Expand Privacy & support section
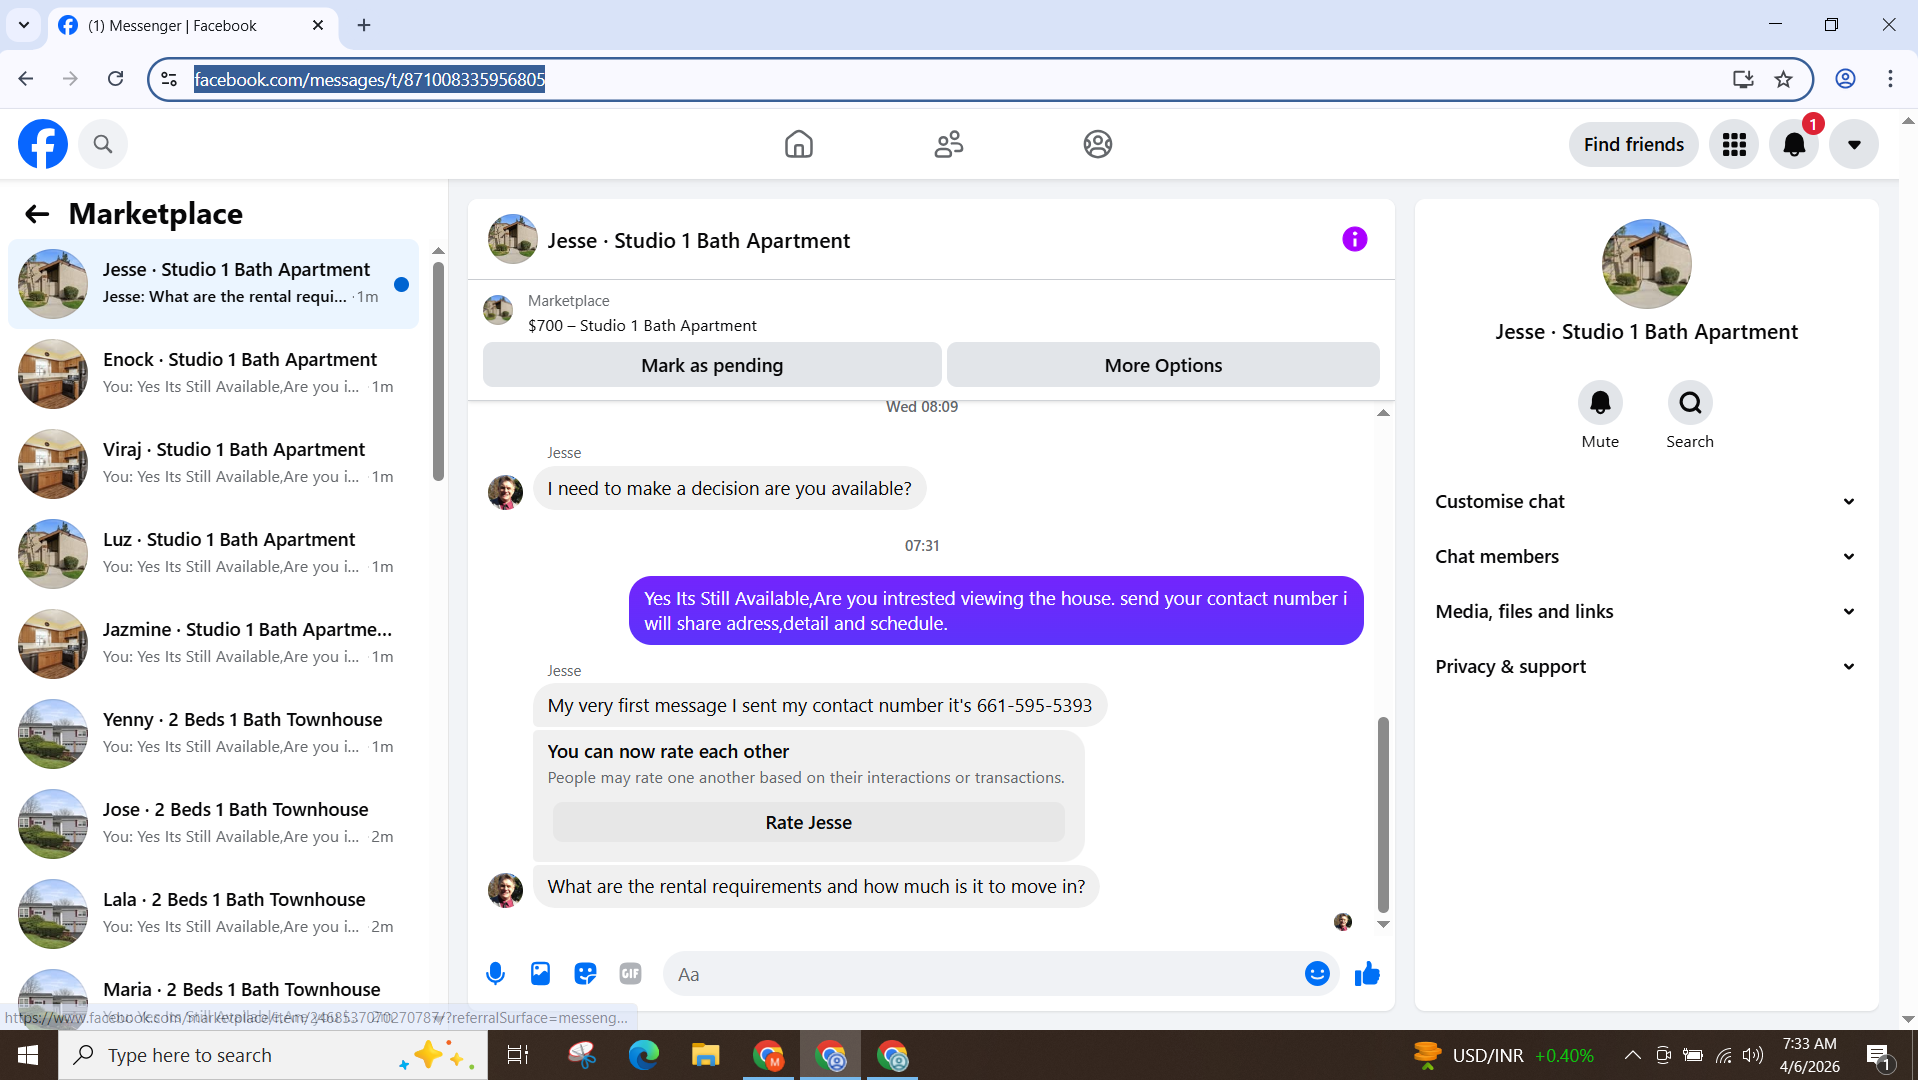Viewport: 1918px width, 1080px height. [1646, 667]
